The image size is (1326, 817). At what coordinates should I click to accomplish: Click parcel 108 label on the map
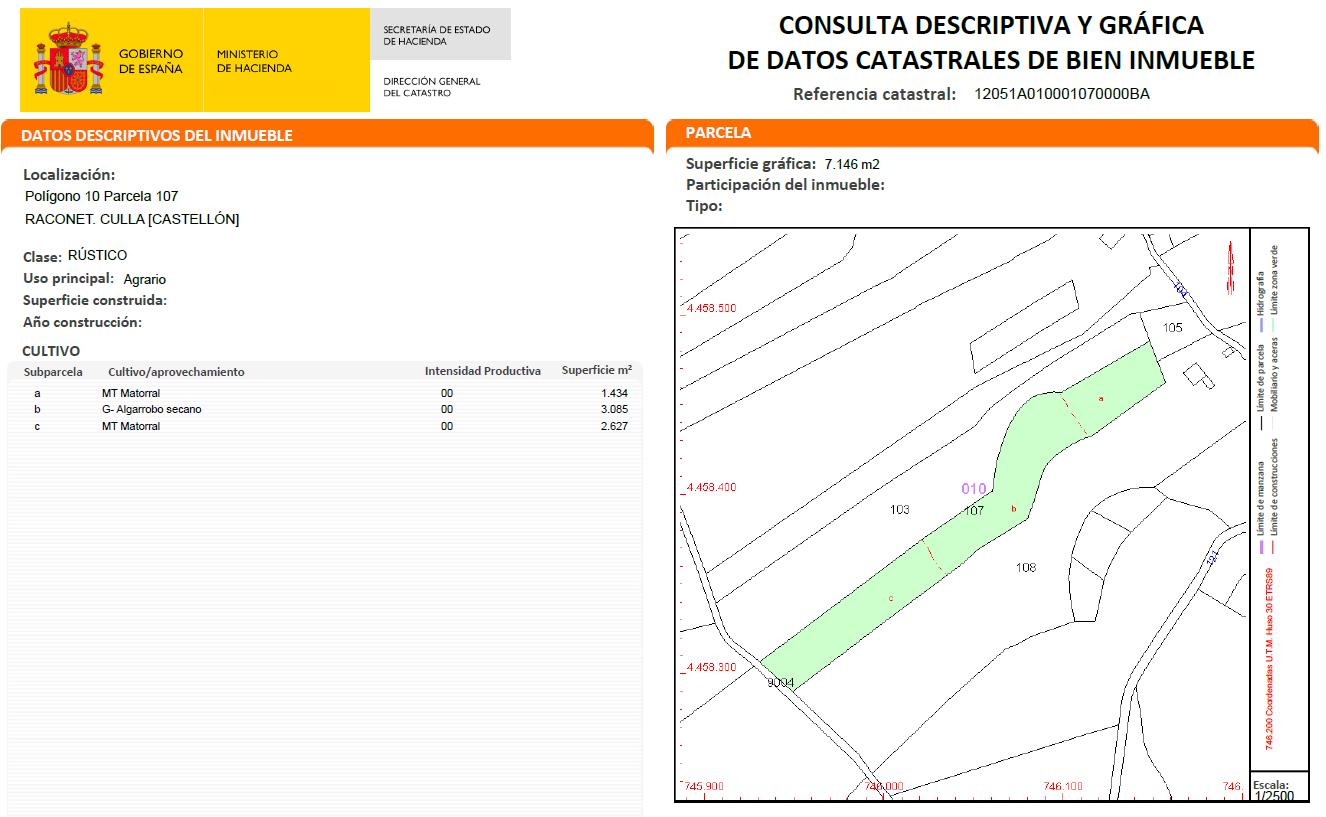click(x=1025, y=568)
